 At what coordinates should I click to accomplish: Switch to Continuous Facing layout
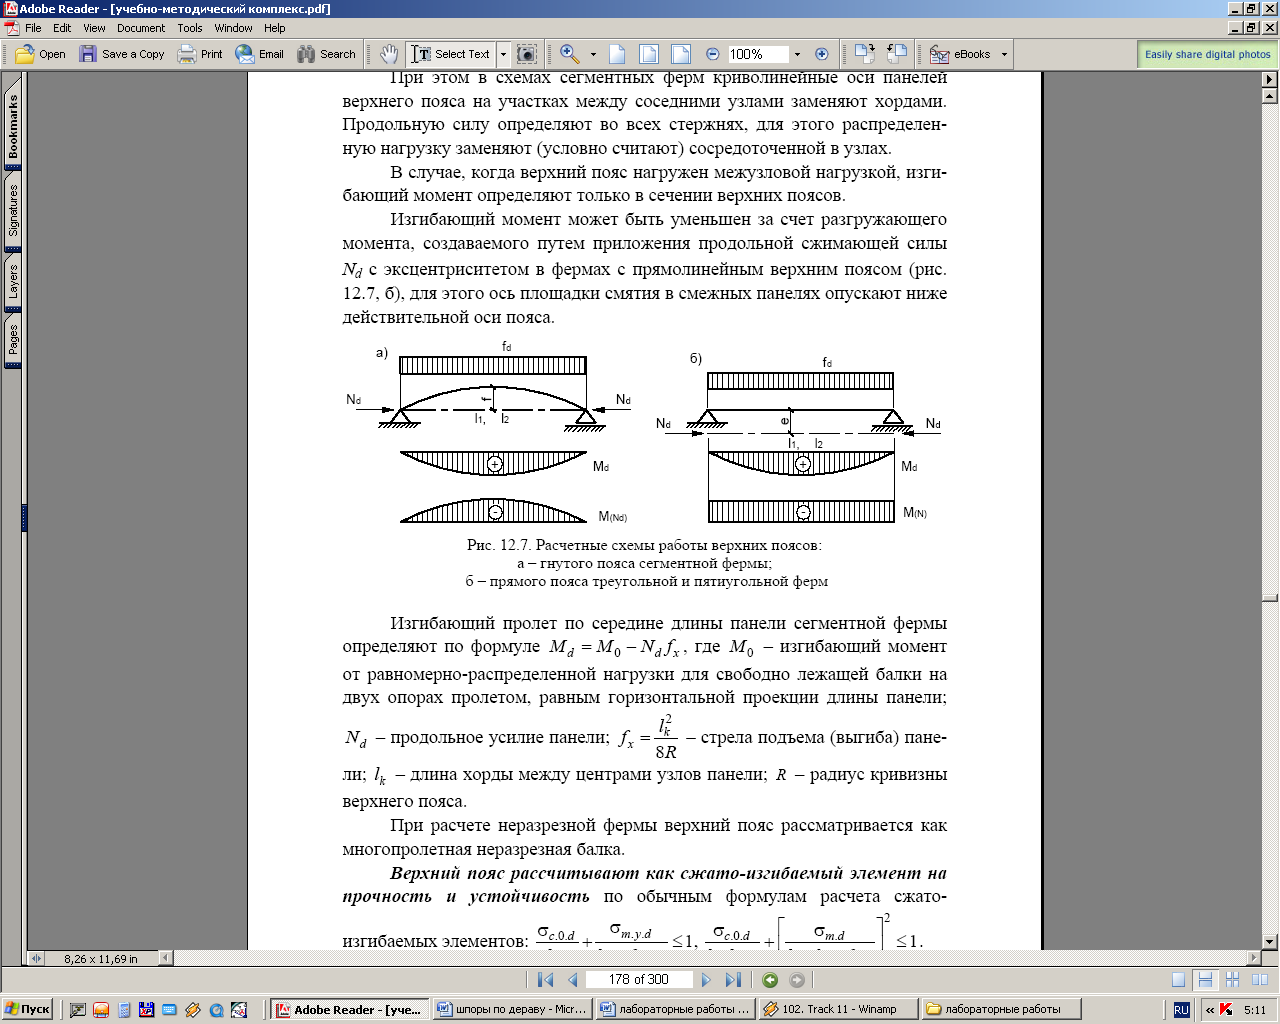tap(1233, 980)
